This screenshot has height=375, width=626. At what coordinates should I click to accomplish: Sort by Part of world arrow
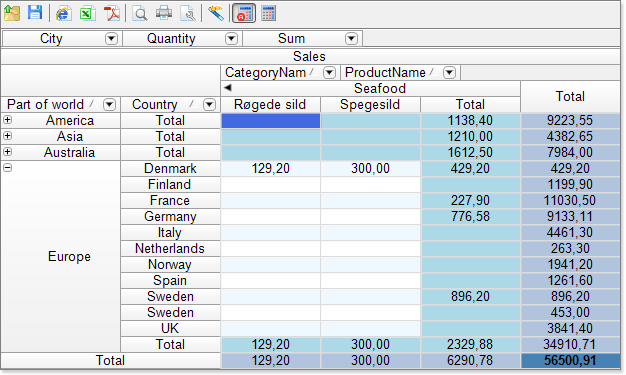pos(93,104)
